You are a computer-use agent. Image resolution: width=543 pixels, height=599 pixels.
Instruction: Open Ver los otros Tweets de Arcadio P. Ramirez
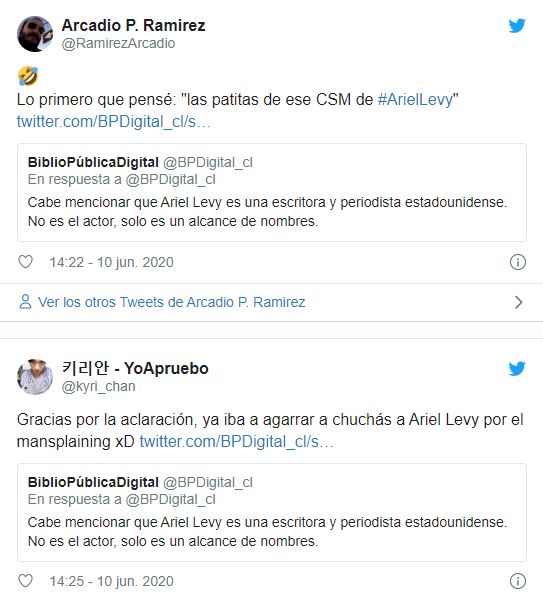coord(172,302)
